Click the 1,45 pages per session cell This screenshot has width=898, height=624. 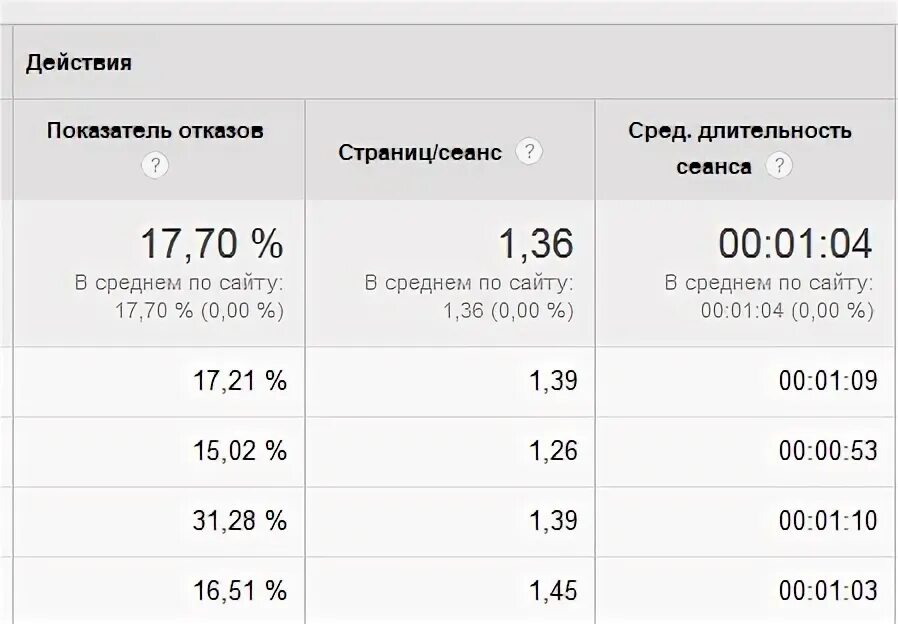tap(553, 591)
